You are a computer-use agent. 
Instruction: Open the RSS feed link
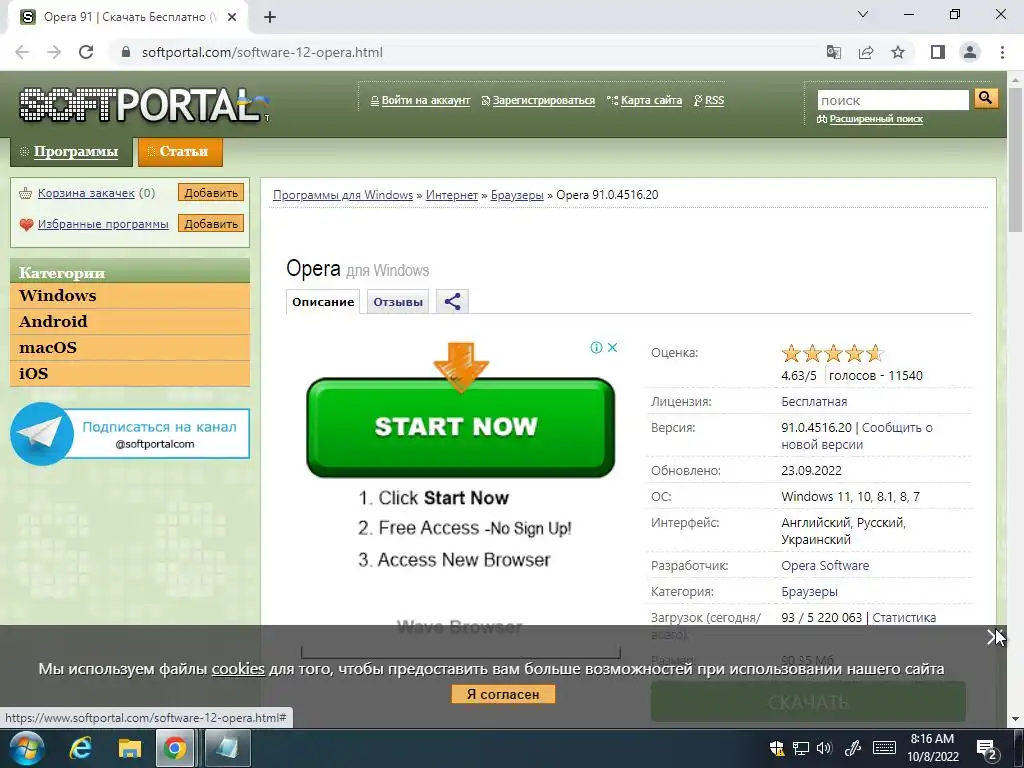pyautogui.click(x=714, y=101)
